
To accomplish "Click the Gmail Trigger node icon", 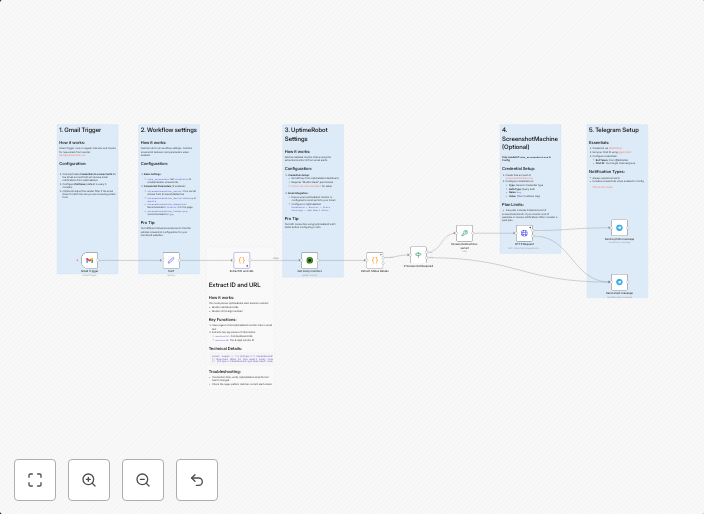I will 89,260.
